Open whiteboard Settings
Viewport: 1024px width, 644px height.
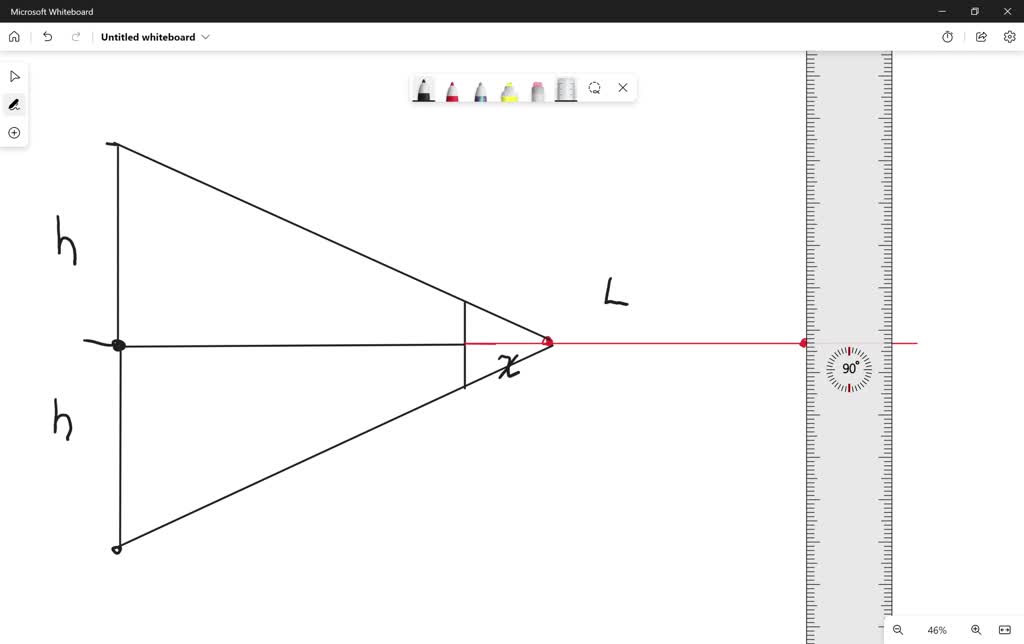pyautogui.click(x=1009, y=36)
